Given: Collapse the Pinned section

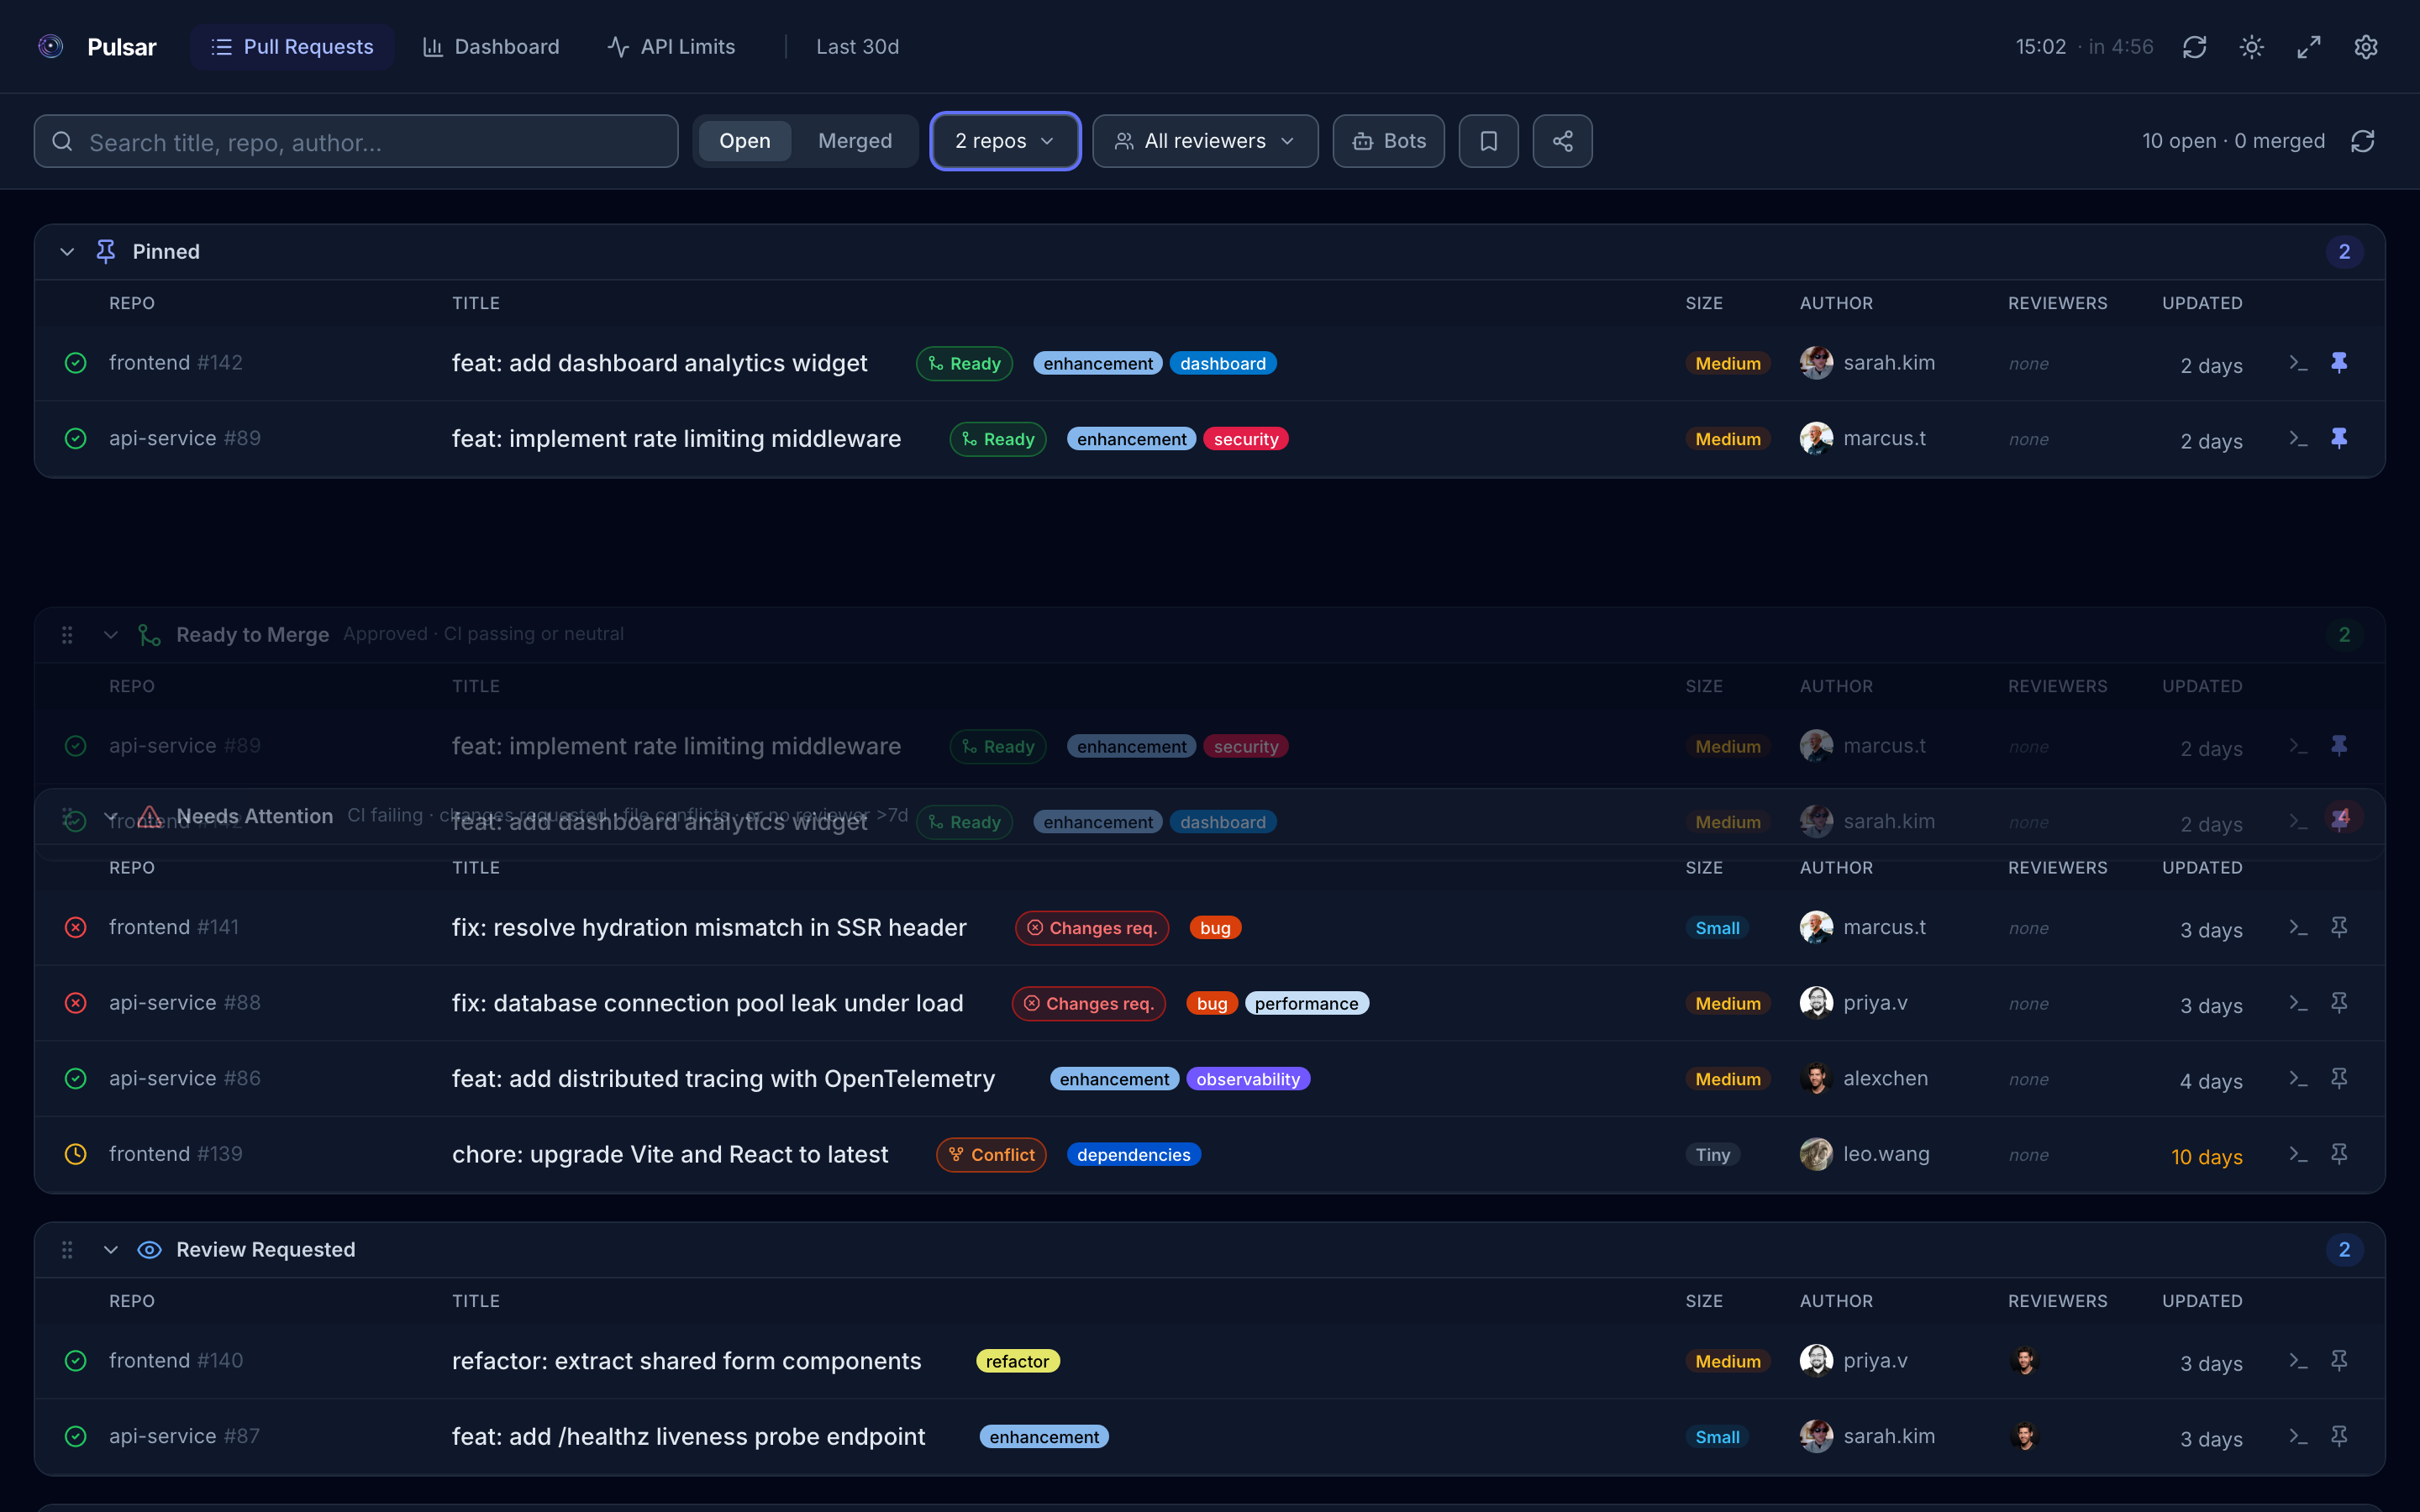Looking at the screenshot, I should (x=66, y=251).
